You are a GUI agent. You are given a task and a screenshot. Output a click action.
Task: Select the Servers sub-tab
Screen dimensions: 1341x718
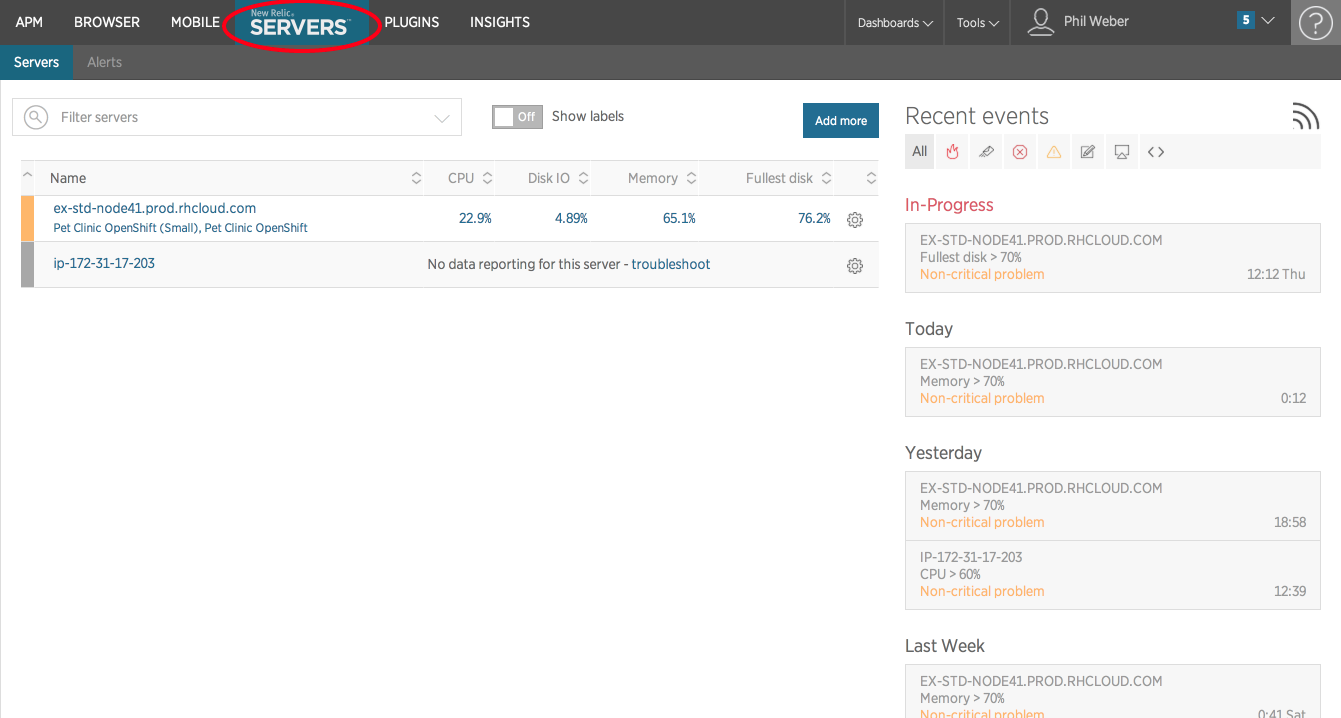pos(36,62)
